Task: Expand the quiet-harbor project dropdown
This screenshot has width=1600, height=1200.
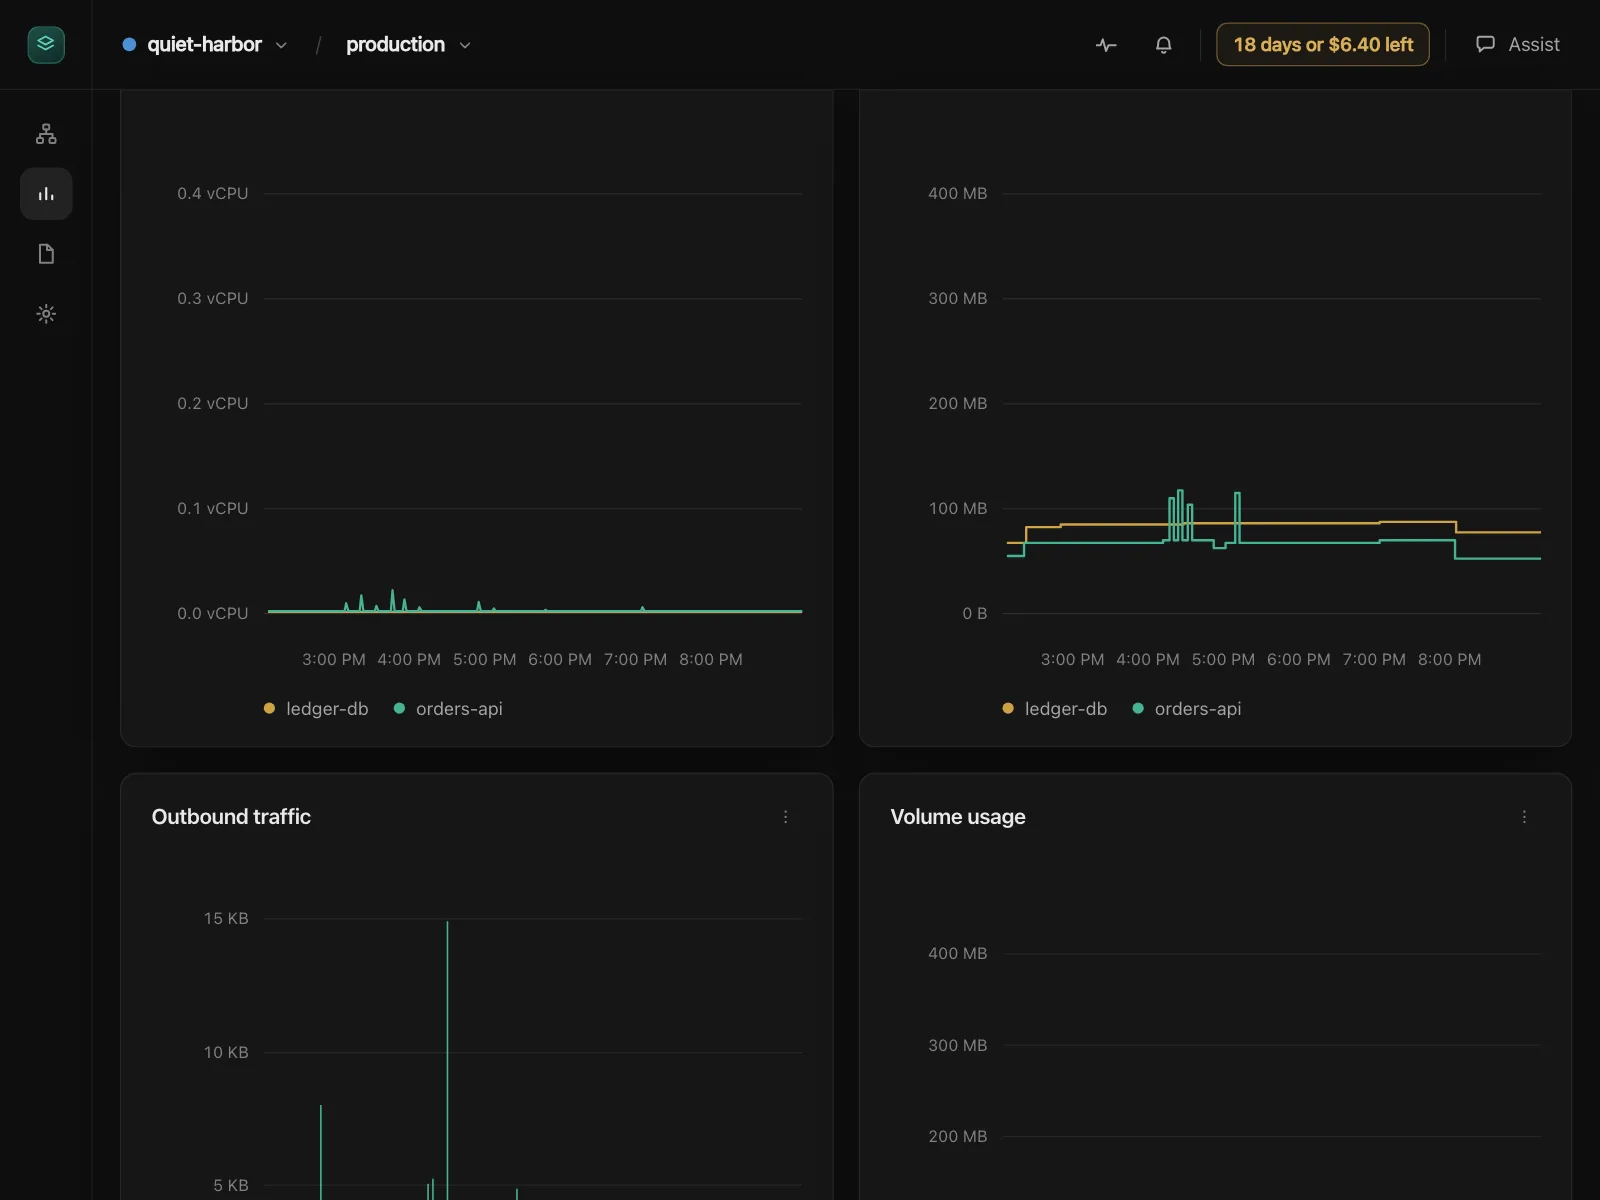Action: [x=205, y=45]
